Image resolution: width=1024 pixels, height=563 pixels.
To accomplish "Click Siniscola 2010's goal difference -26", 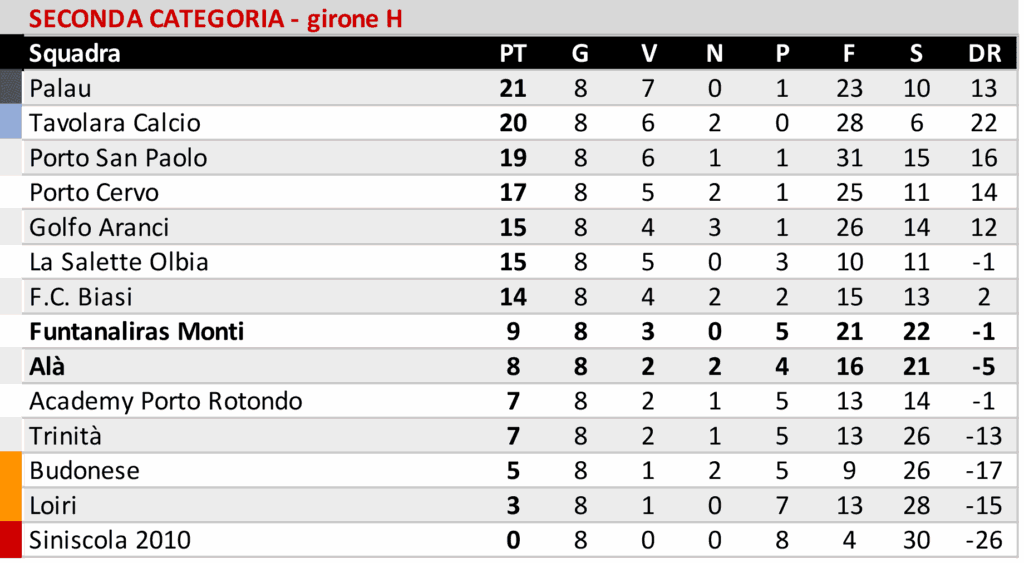I will [983, 541].
